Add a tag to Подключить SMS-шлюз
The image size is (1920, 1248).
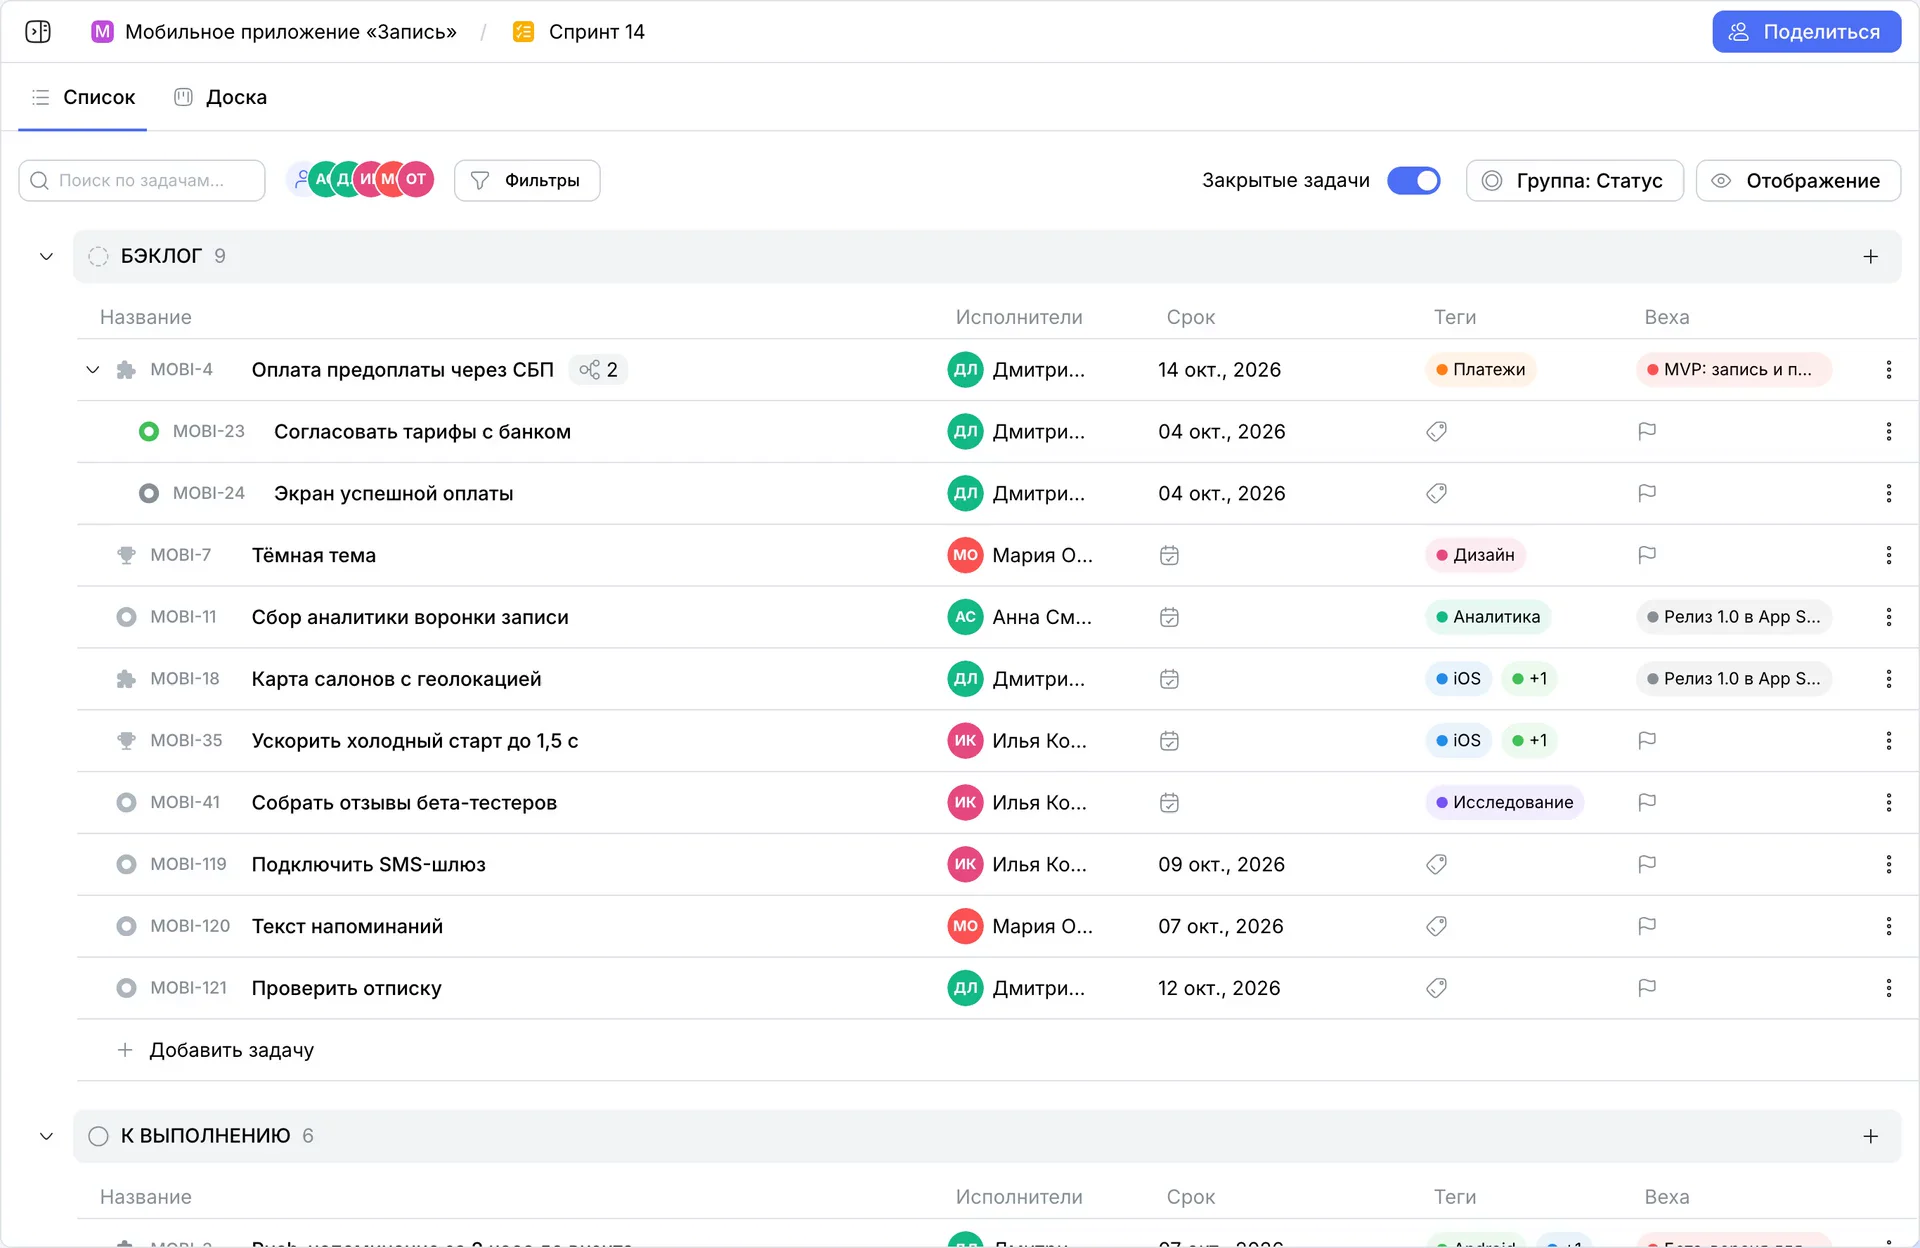click(x=1436, y=864)
